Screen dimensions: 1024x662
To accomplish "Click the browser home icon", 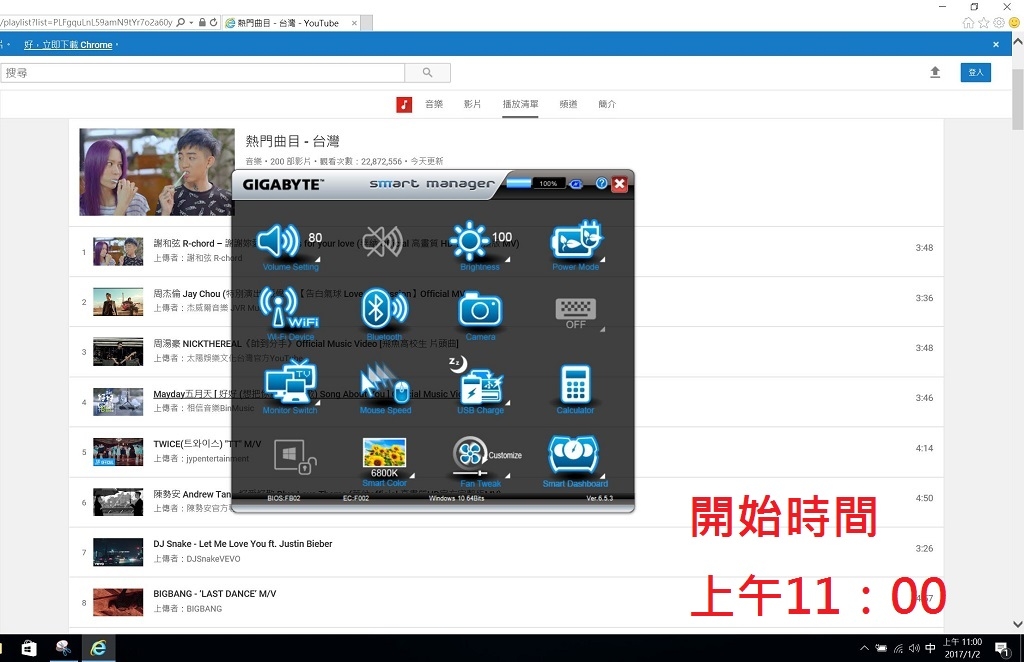I will point(968,22).
